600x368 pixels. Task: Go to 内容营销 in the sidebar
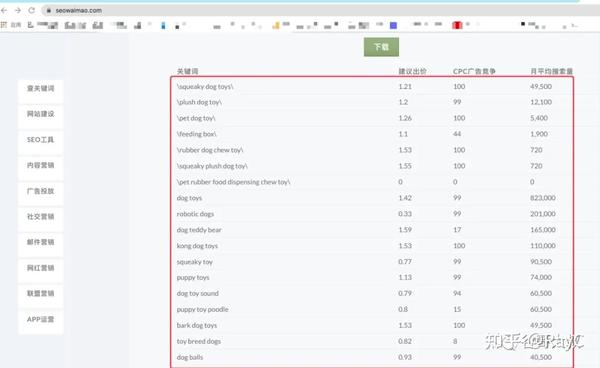pyautogui.click(x=41, y=165)
